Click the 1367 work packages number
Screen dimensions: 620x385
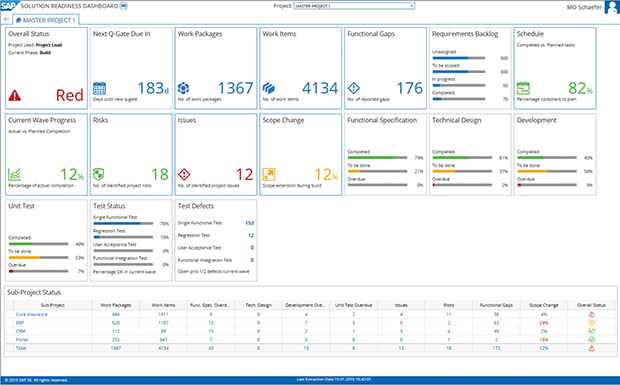236,88
